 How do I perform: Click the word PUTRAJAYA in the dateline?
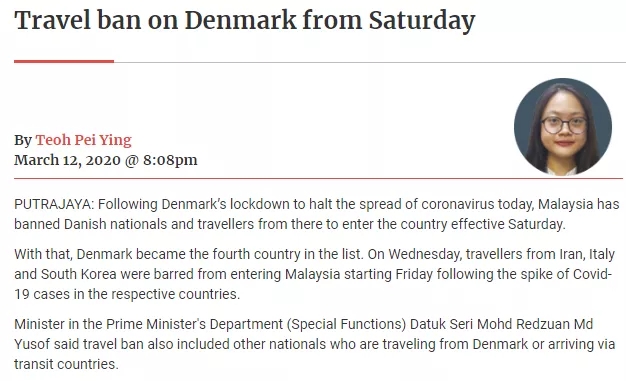[x=52, y=204]
